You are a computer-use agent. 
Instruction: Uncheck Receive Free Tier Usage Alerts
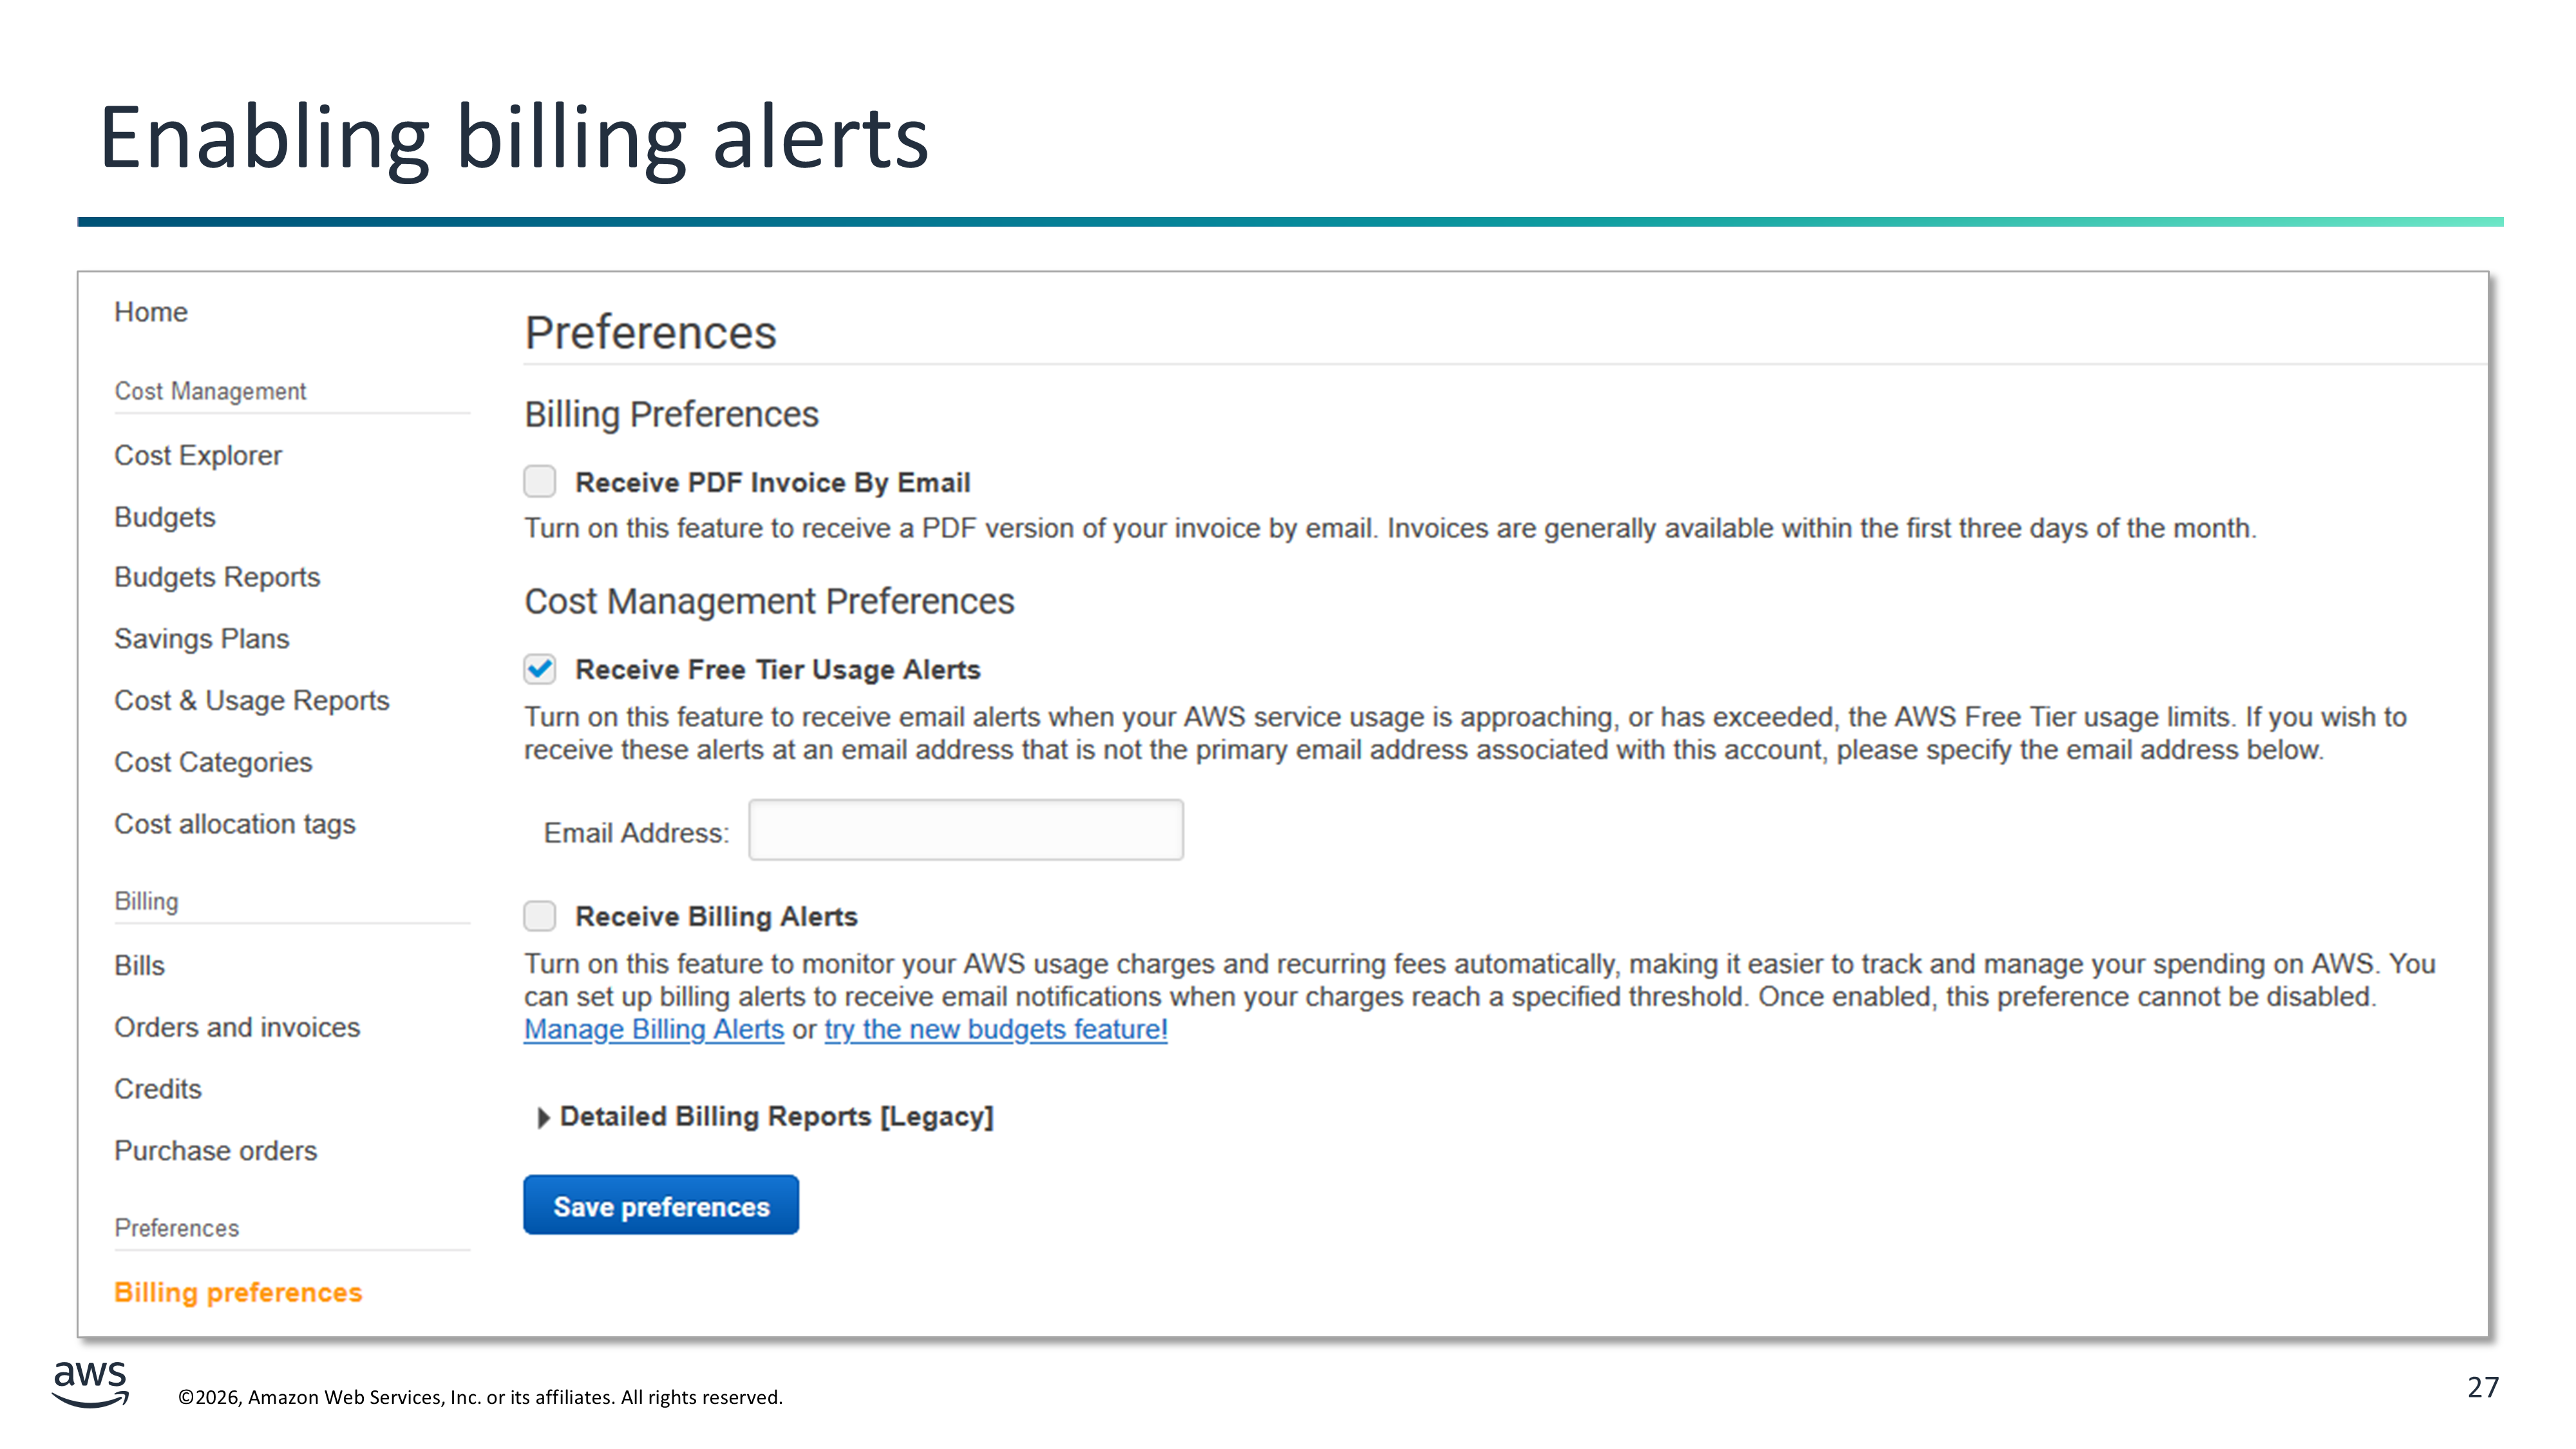click(x=540, y=669)
